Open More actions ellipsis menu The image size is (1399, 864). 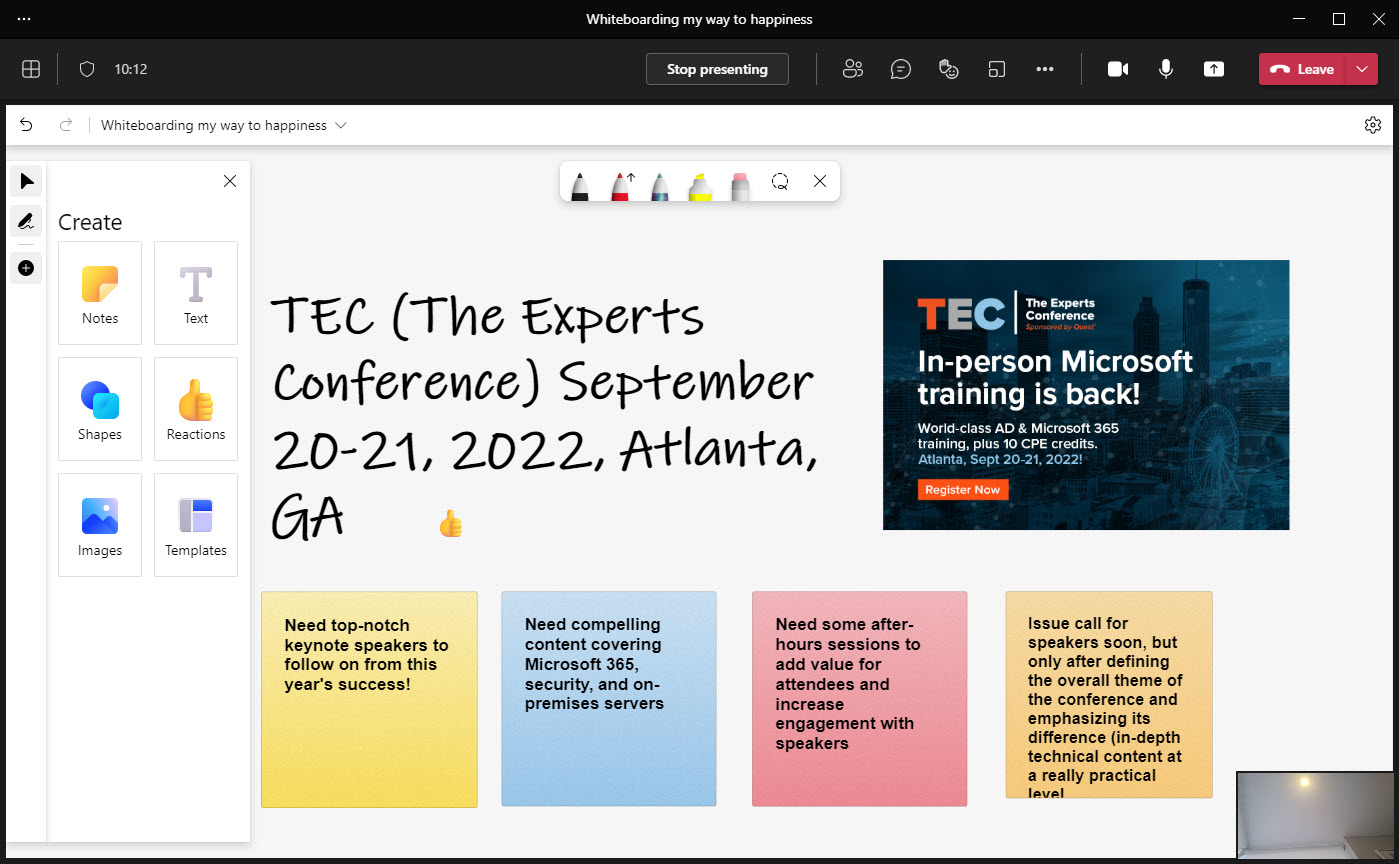coord(1045,69)
